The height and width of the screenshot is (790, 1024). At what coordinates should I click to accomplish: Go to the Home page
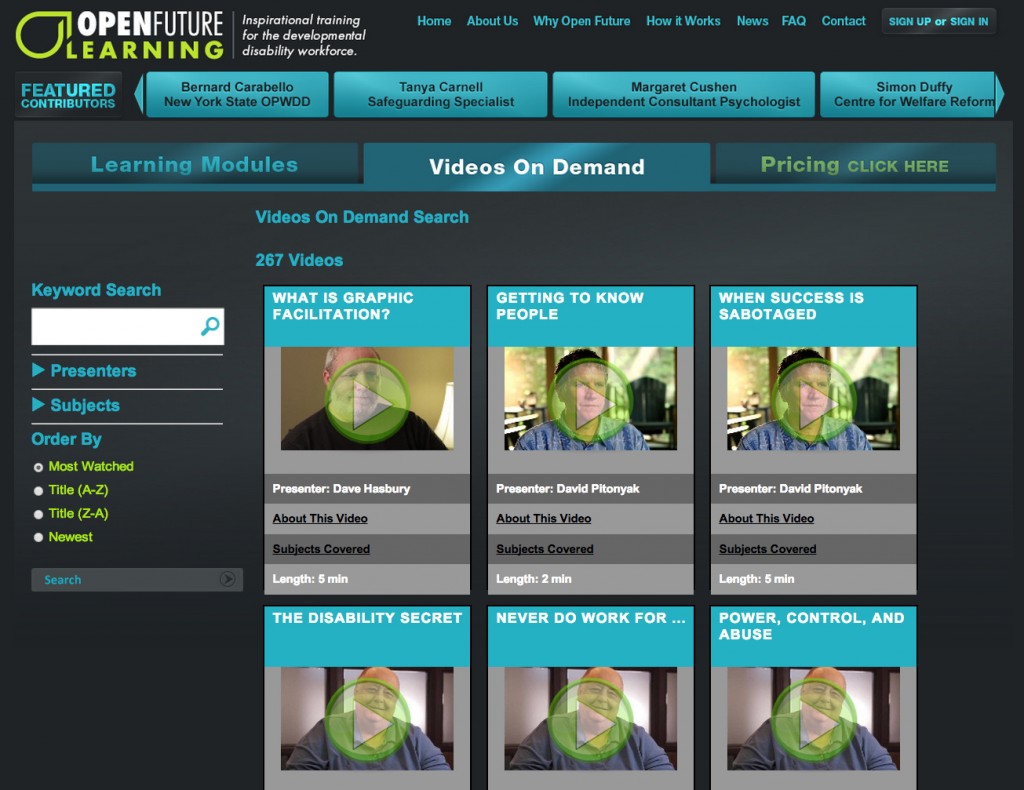pos(434,21)
